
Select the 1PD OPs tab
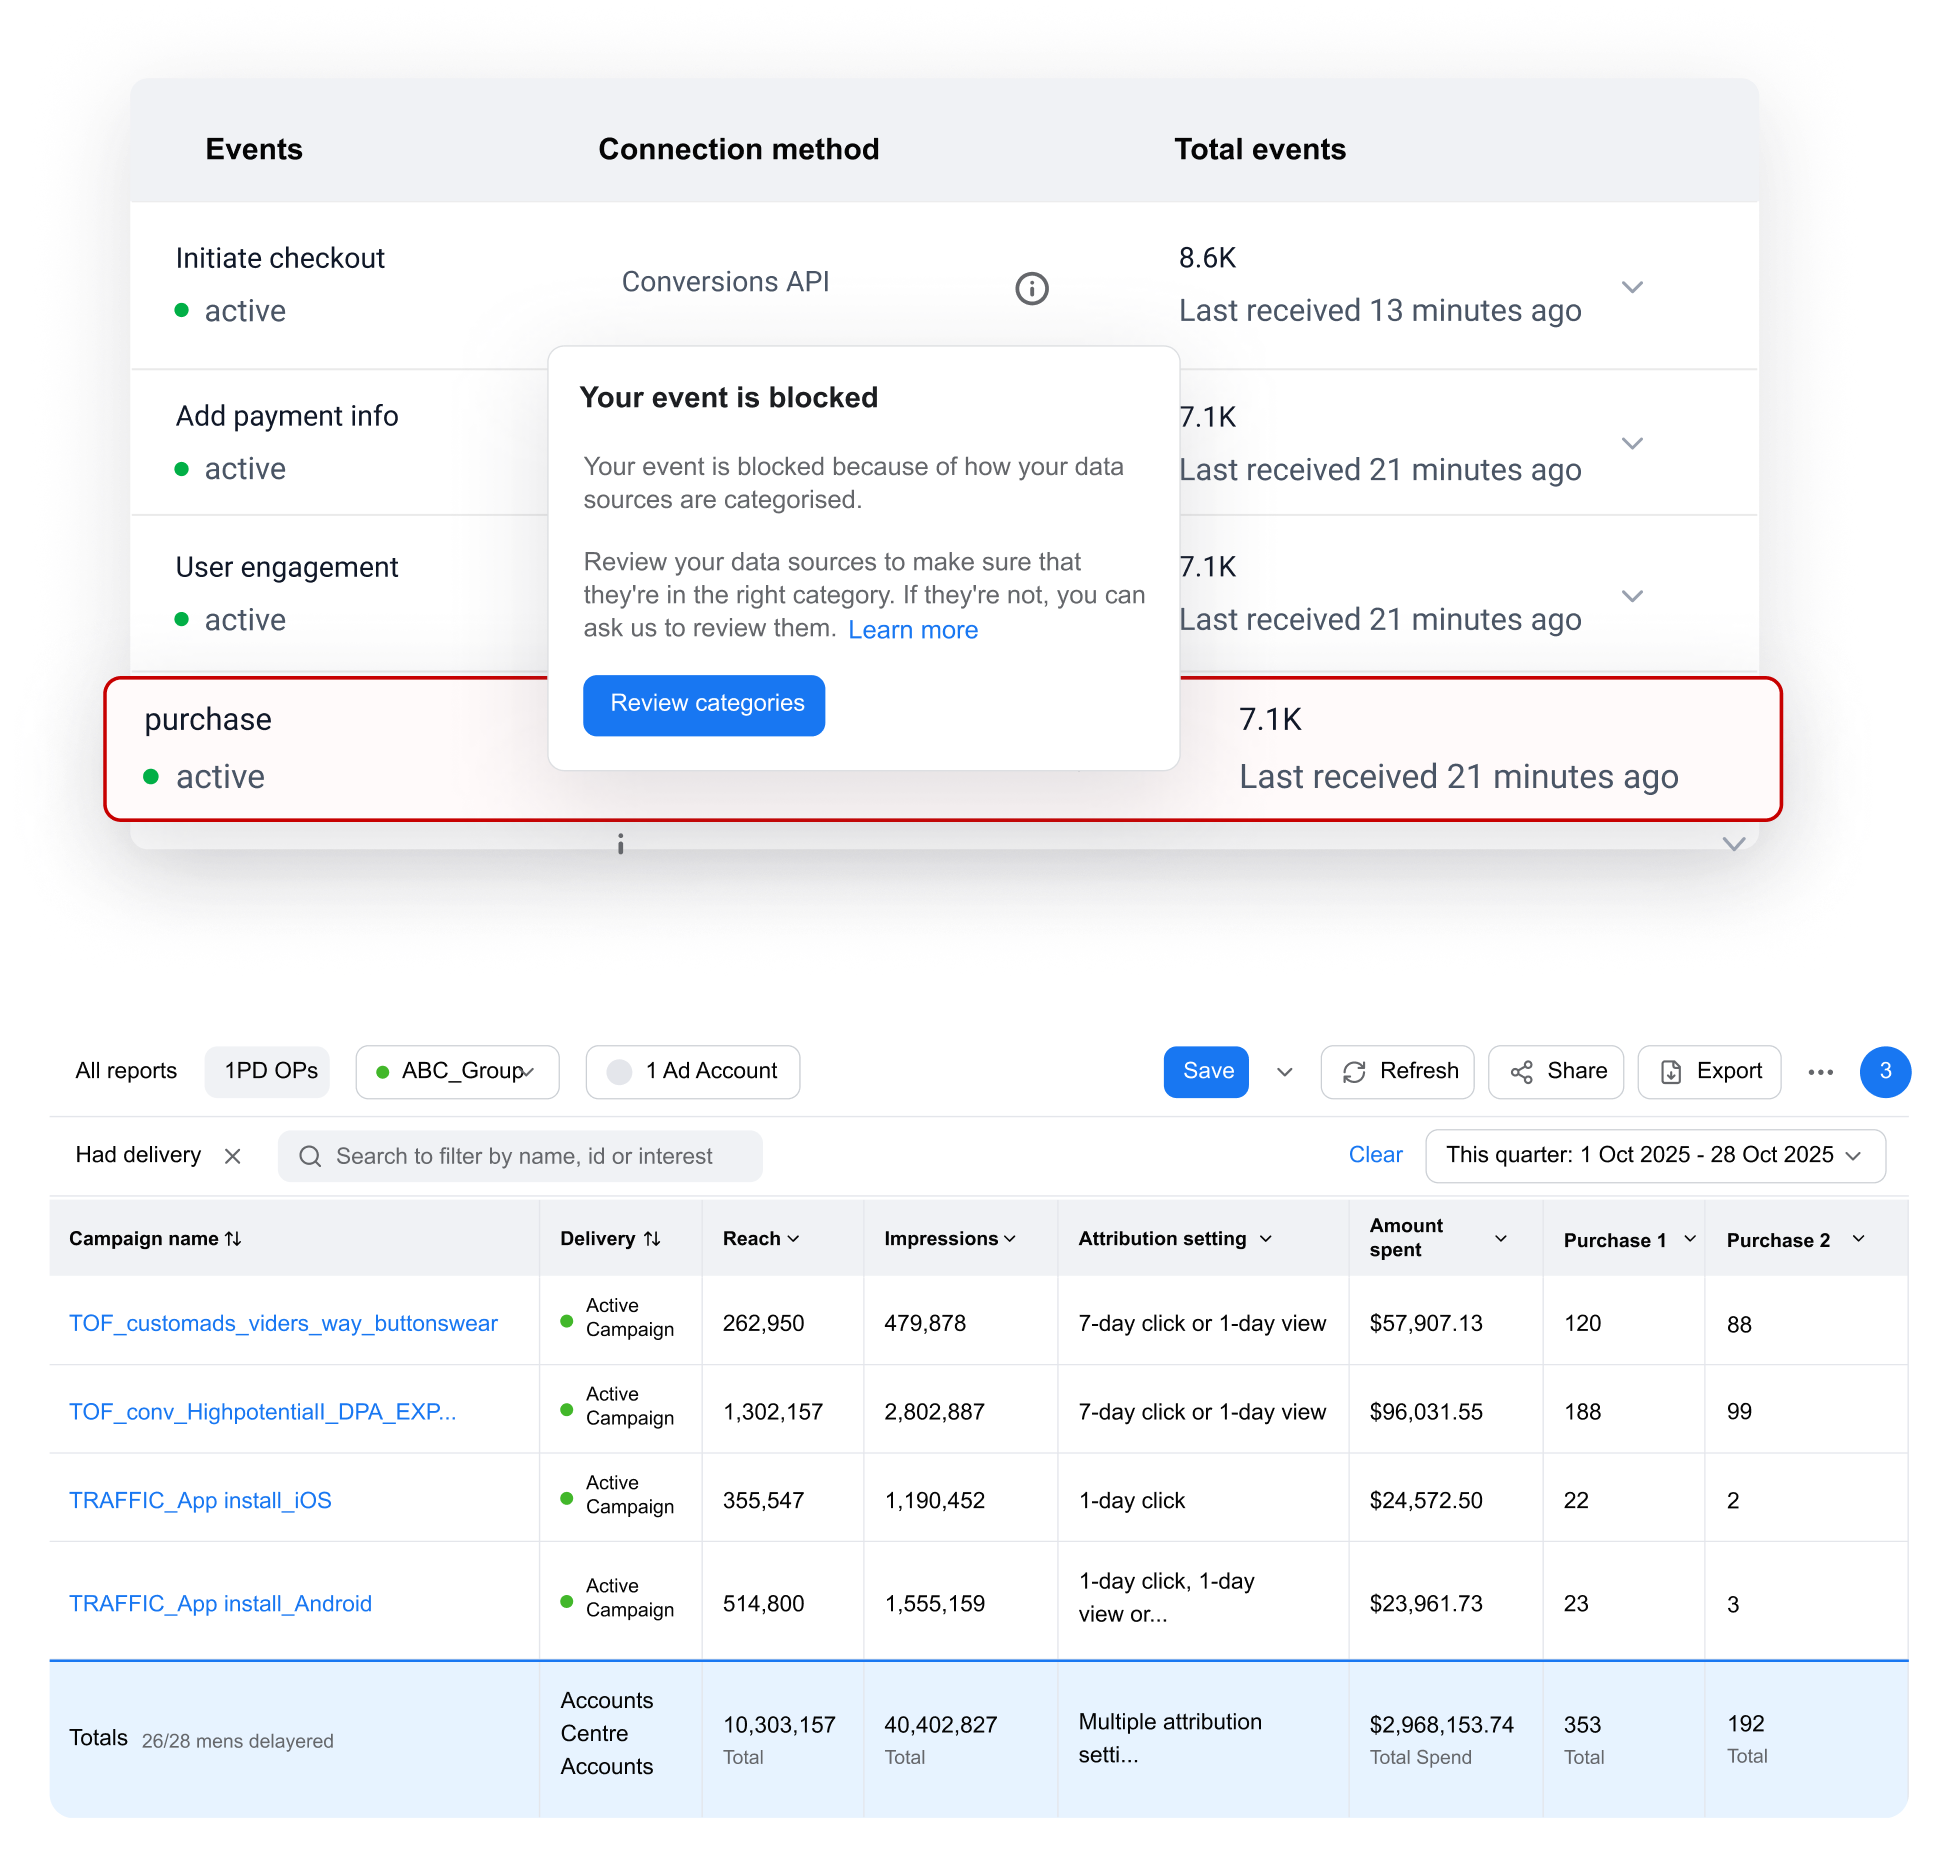tap(270, 1072)
